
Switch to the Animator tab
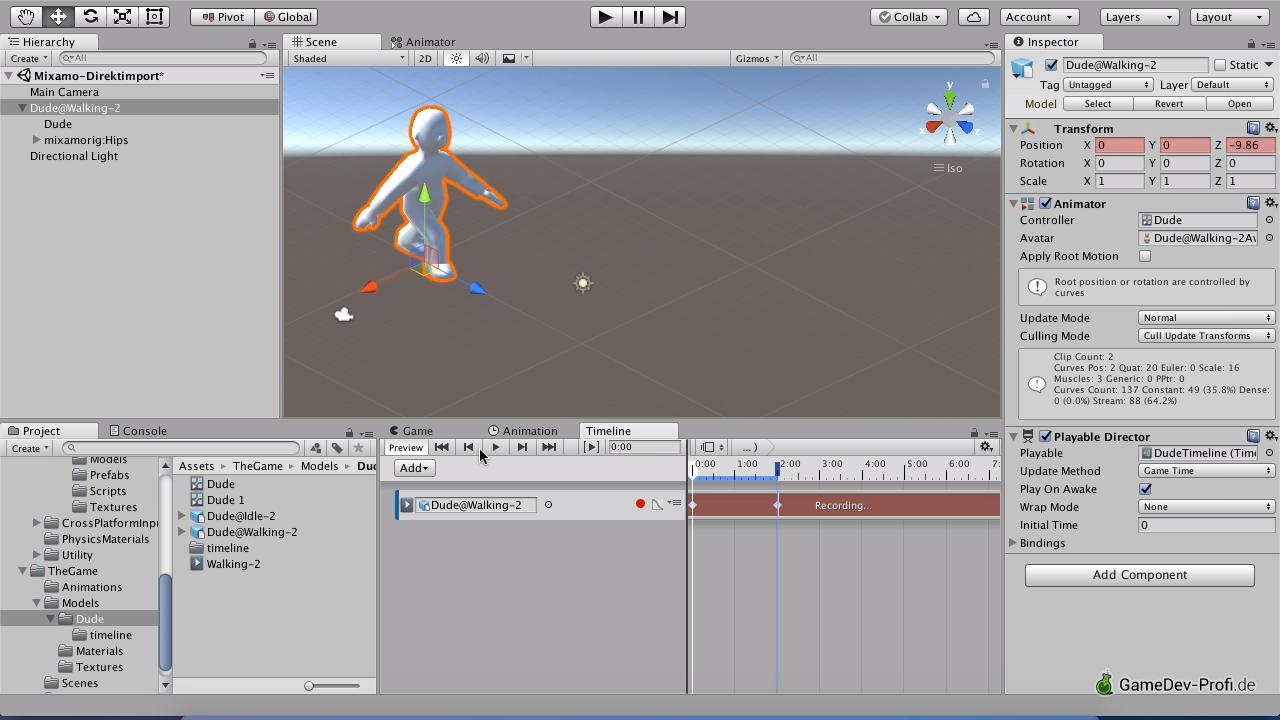(423, 42)
